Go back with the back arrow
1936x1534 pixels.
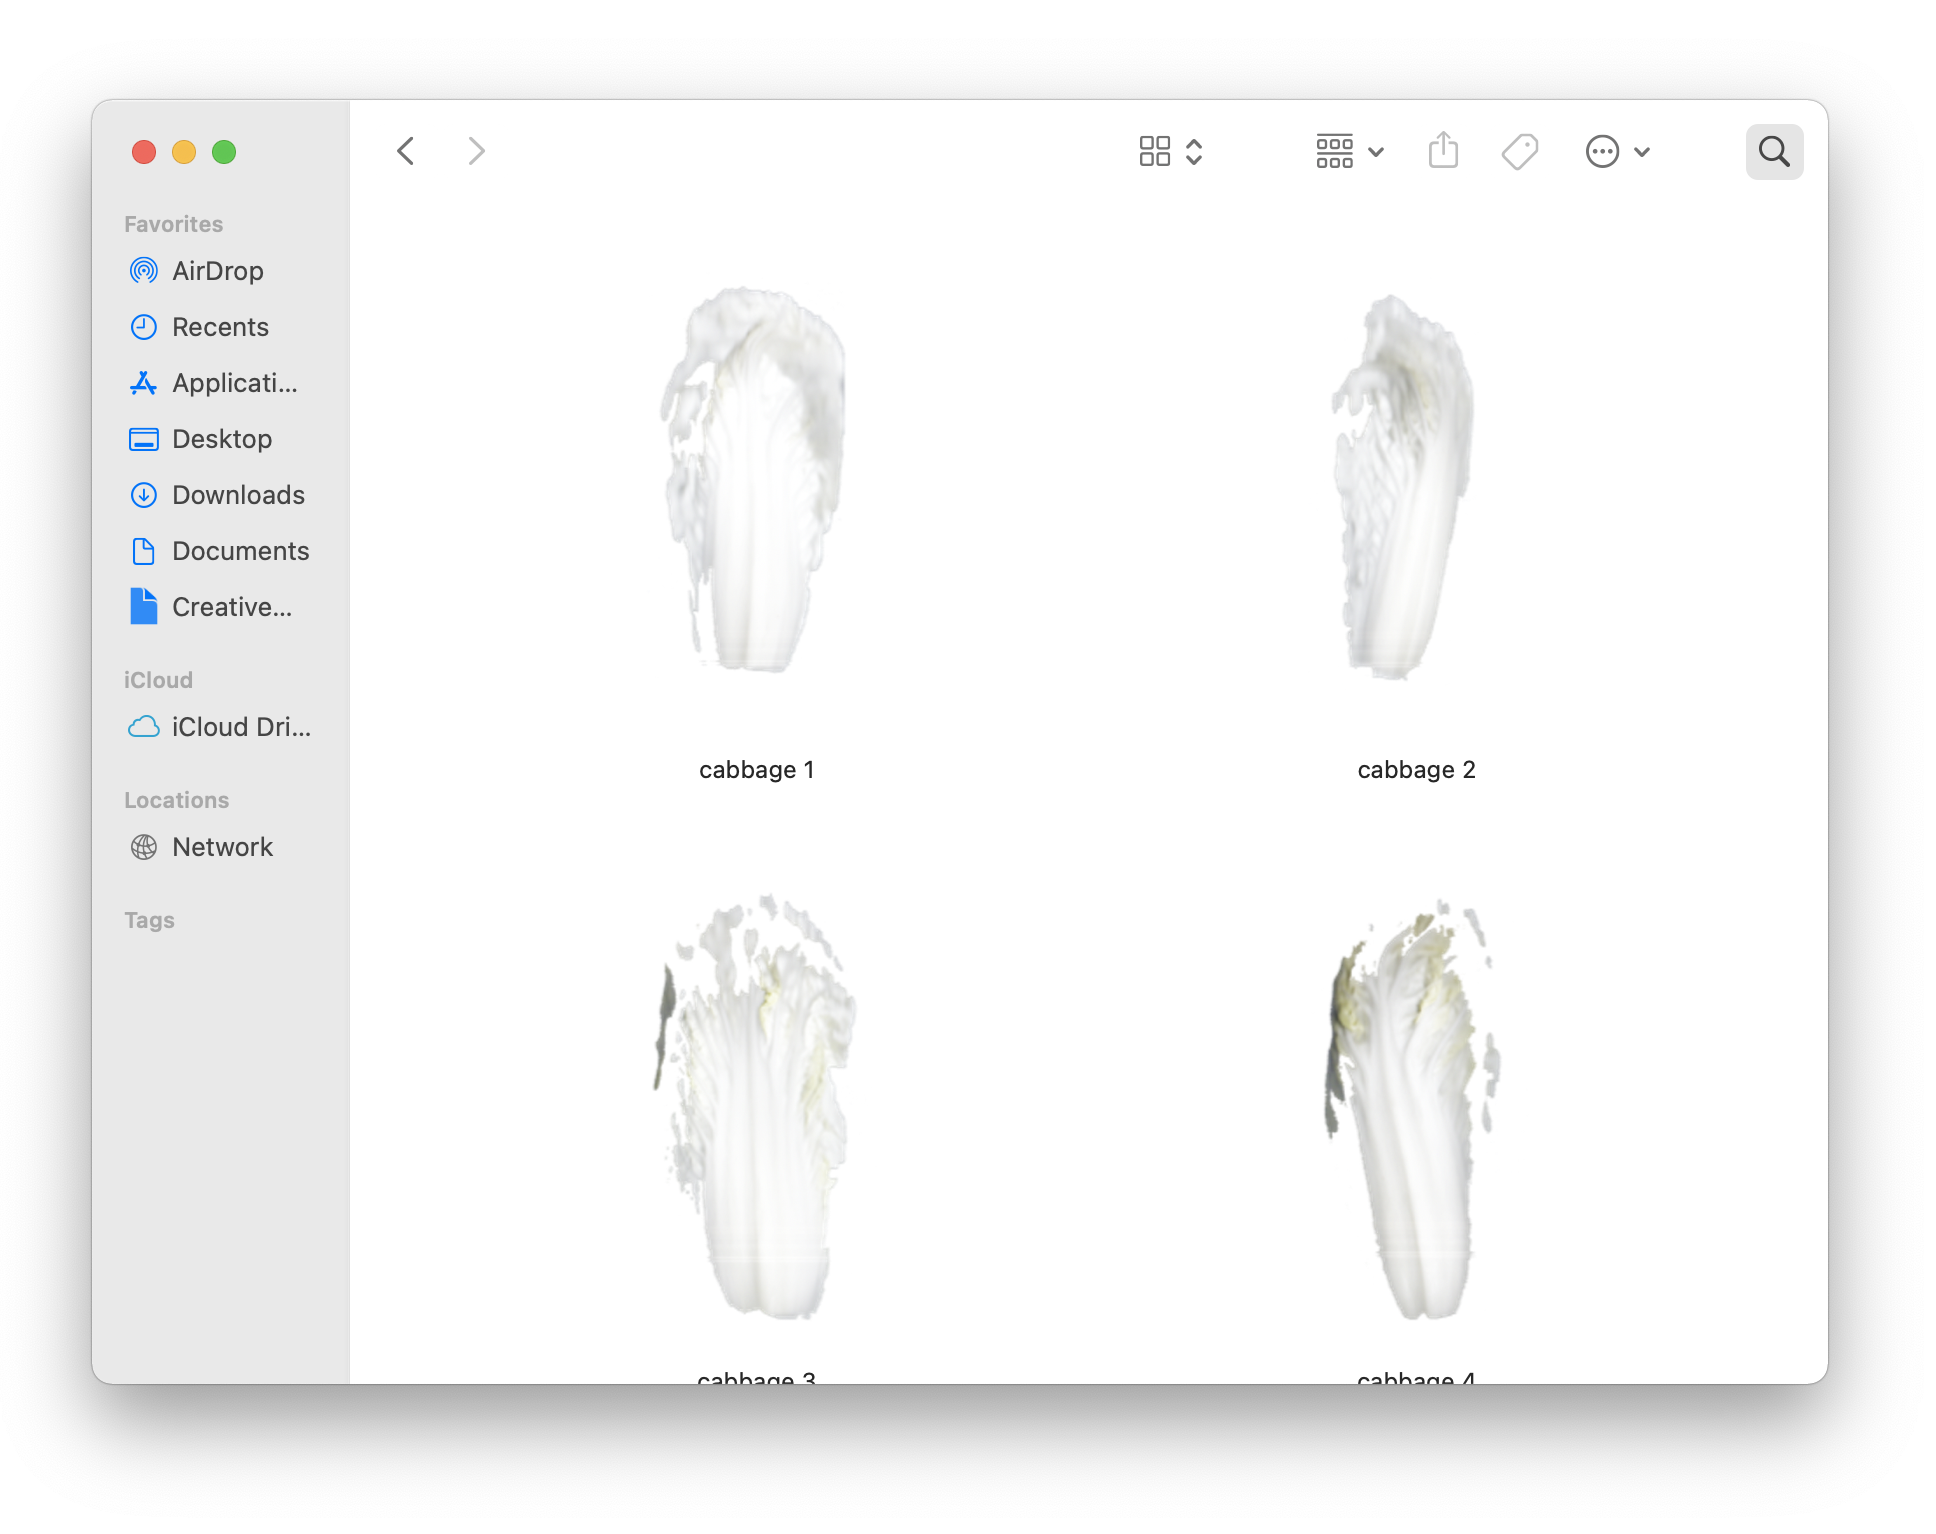pyautogui.click(x=406, y=151)
